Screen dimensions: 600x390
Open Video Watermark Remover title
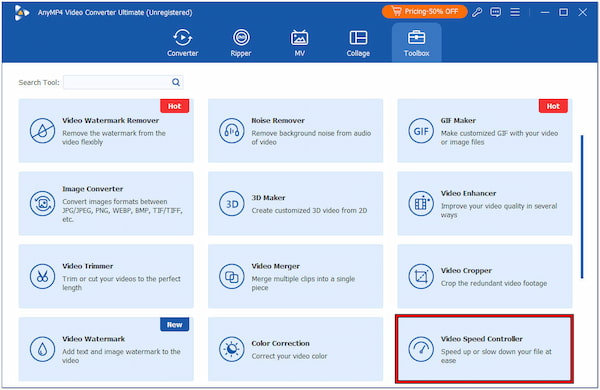[x=111, y=121]
